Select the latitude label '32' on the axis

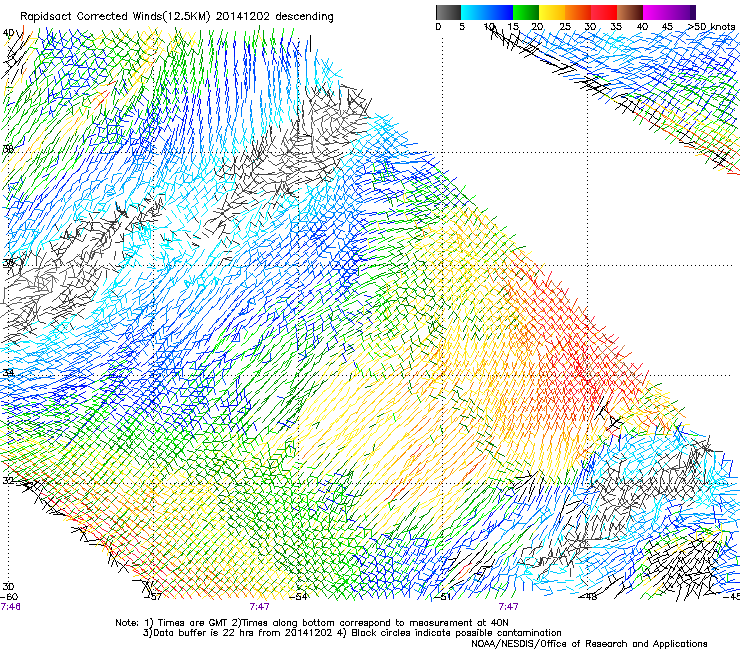(8, 480)
